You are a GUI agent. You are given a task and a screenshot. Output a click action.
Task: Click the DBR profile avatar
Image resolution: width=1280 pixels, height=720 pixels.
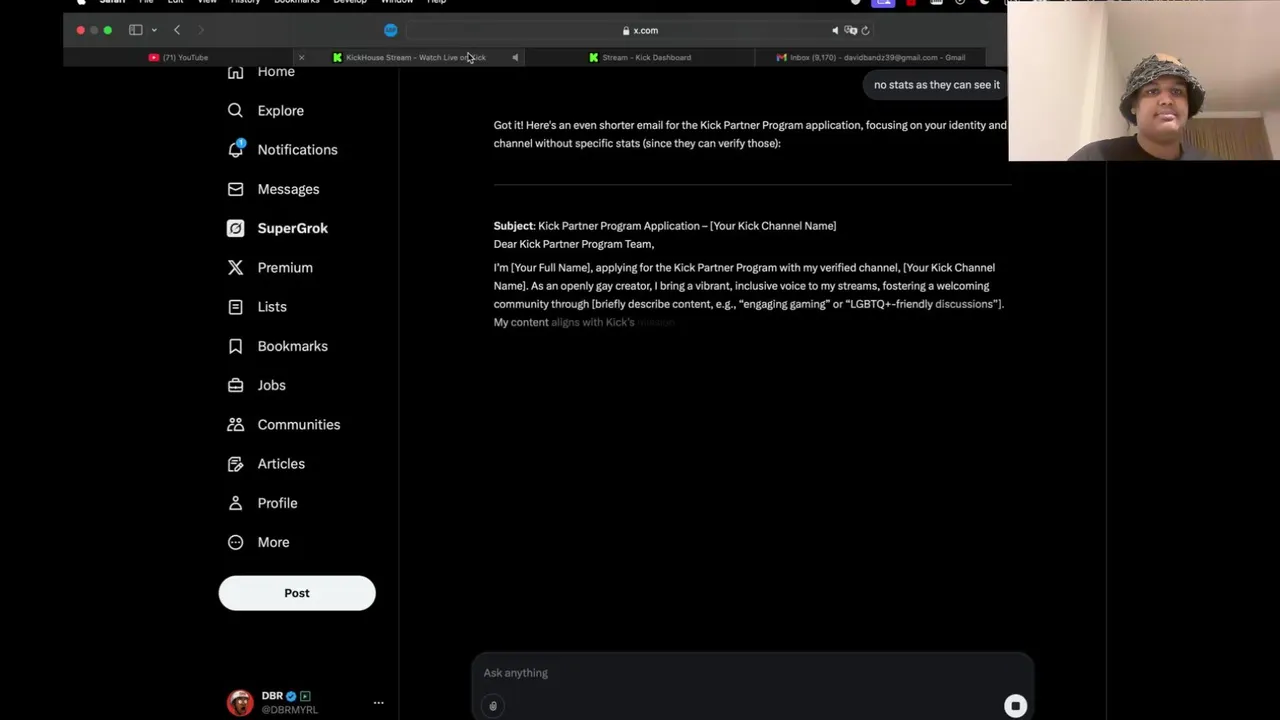tap(240, 703)
